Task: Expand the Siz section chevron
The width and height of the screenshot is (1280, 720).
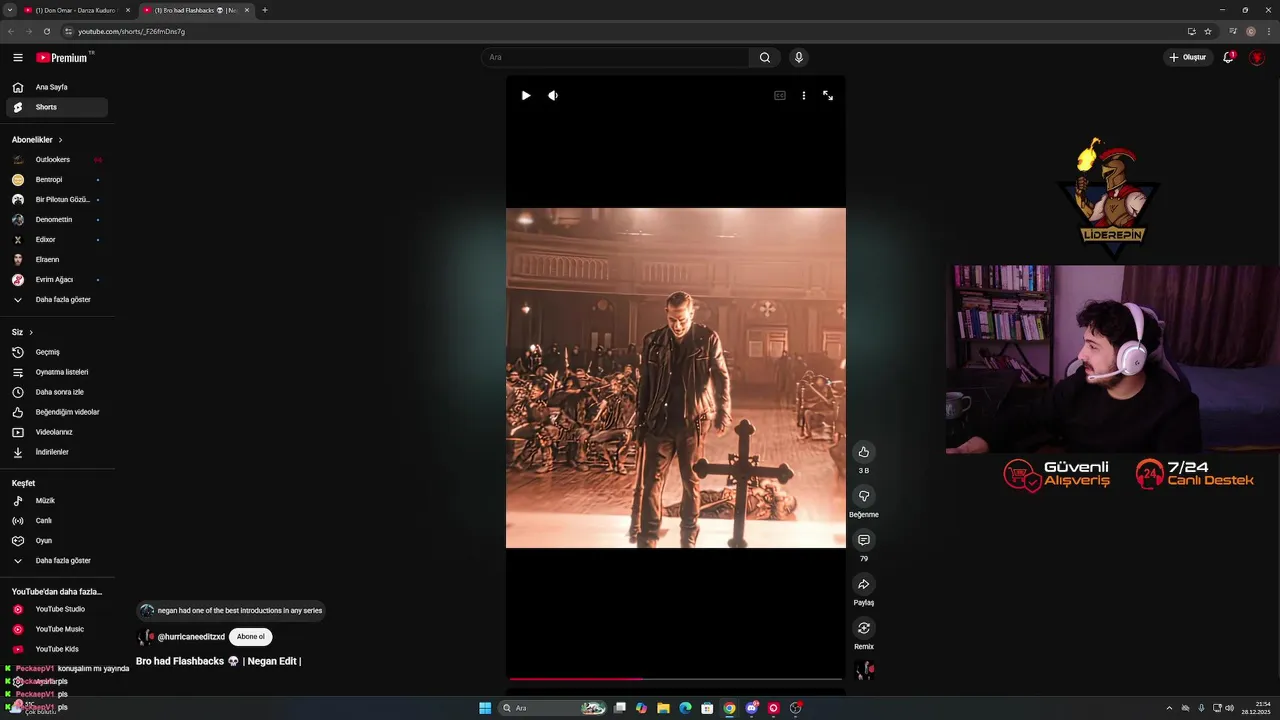Action: [31, 332]
